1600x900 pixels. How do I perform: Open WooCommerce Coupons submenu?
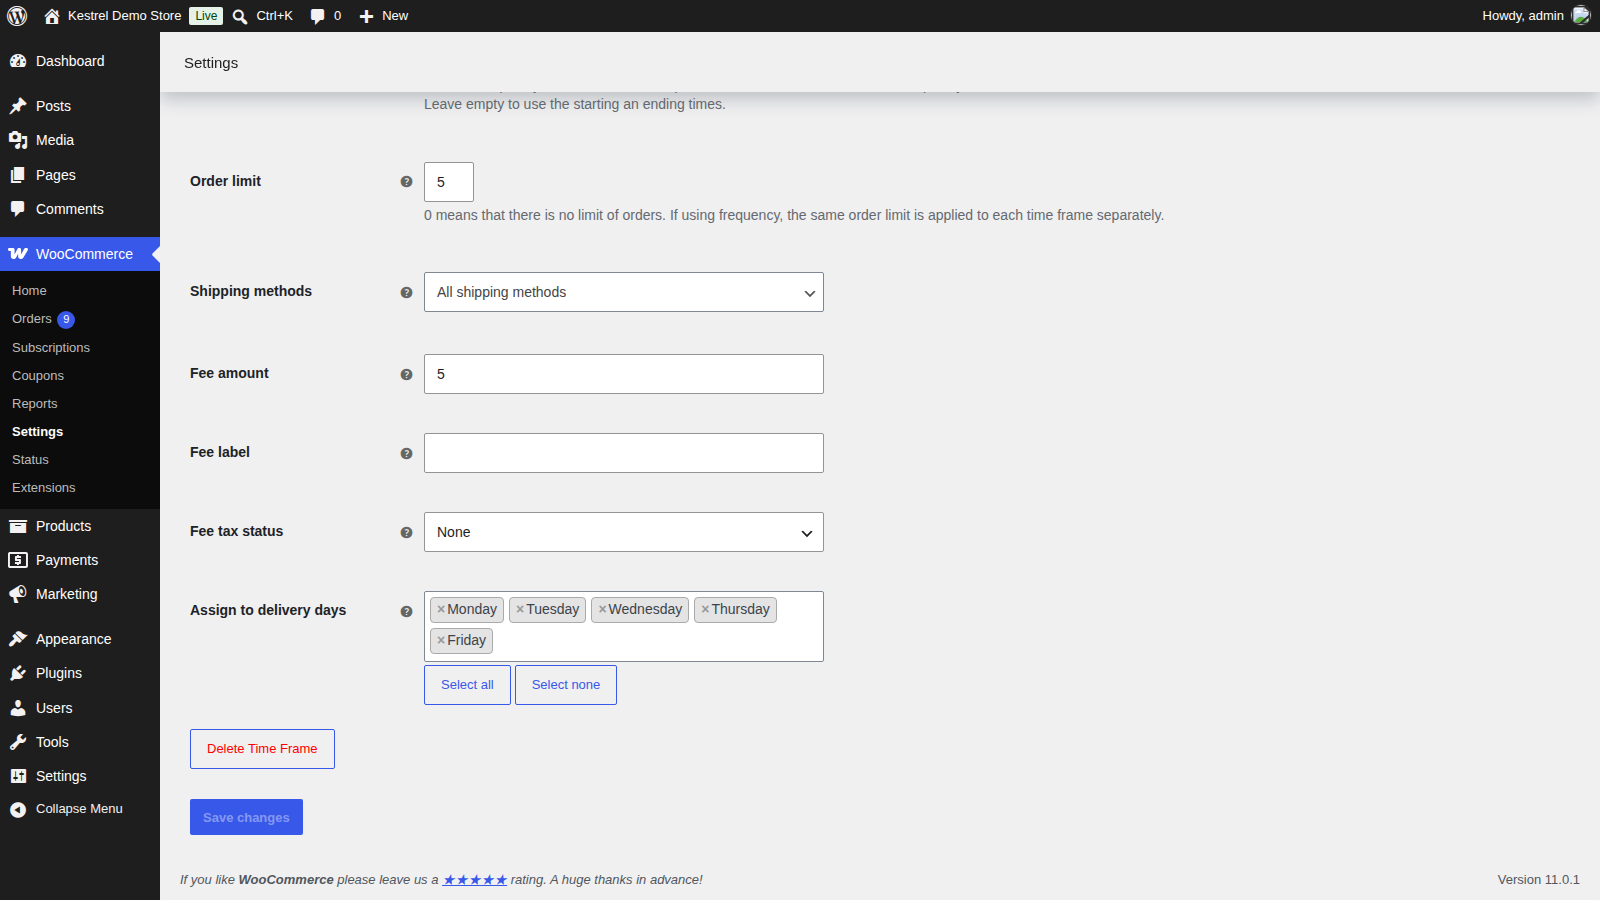(38, 376)
